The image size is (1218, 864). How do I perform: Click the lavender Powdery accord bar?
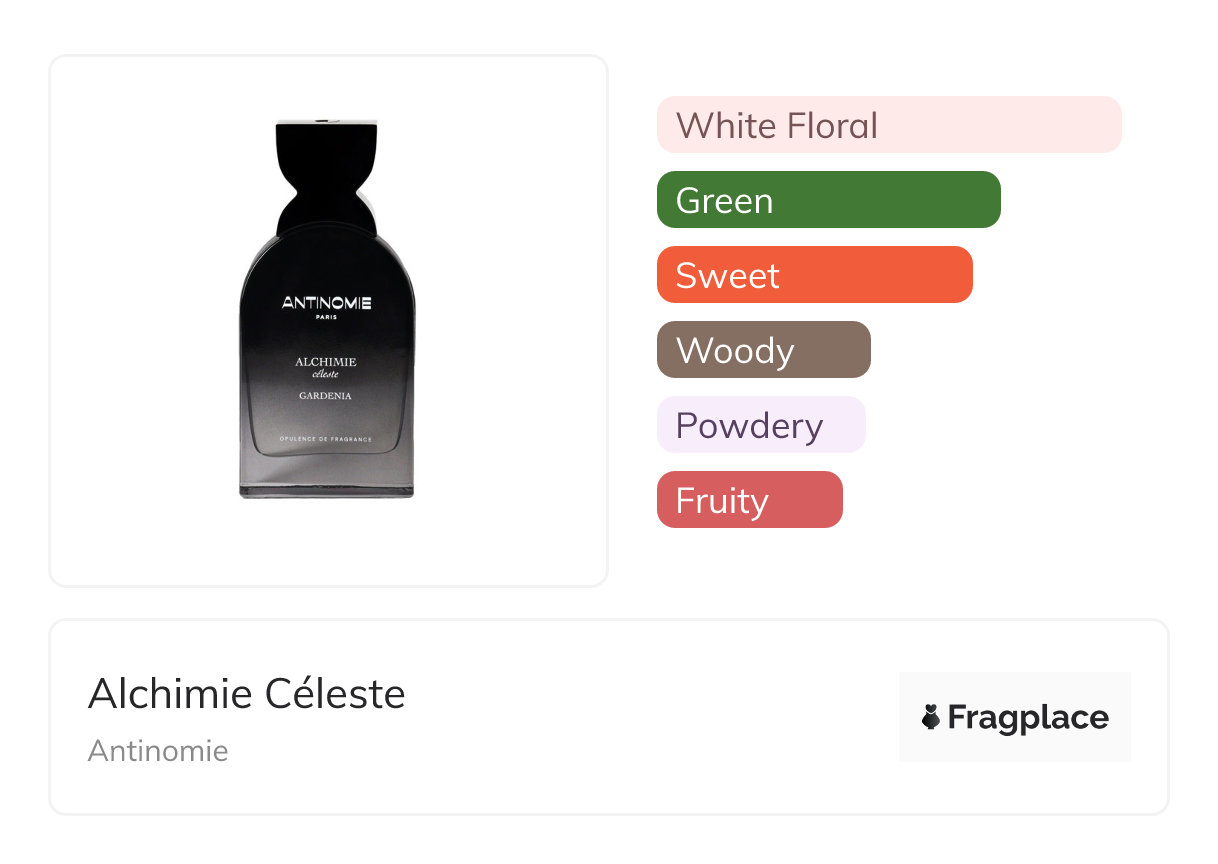coord(760,425)
